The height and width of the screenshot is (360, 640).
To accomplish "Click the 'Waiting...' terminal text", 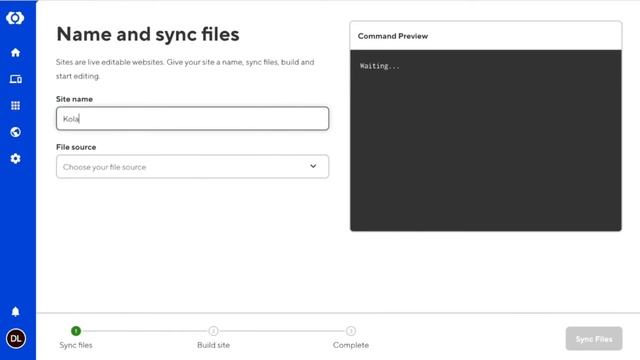I will 380,66.
